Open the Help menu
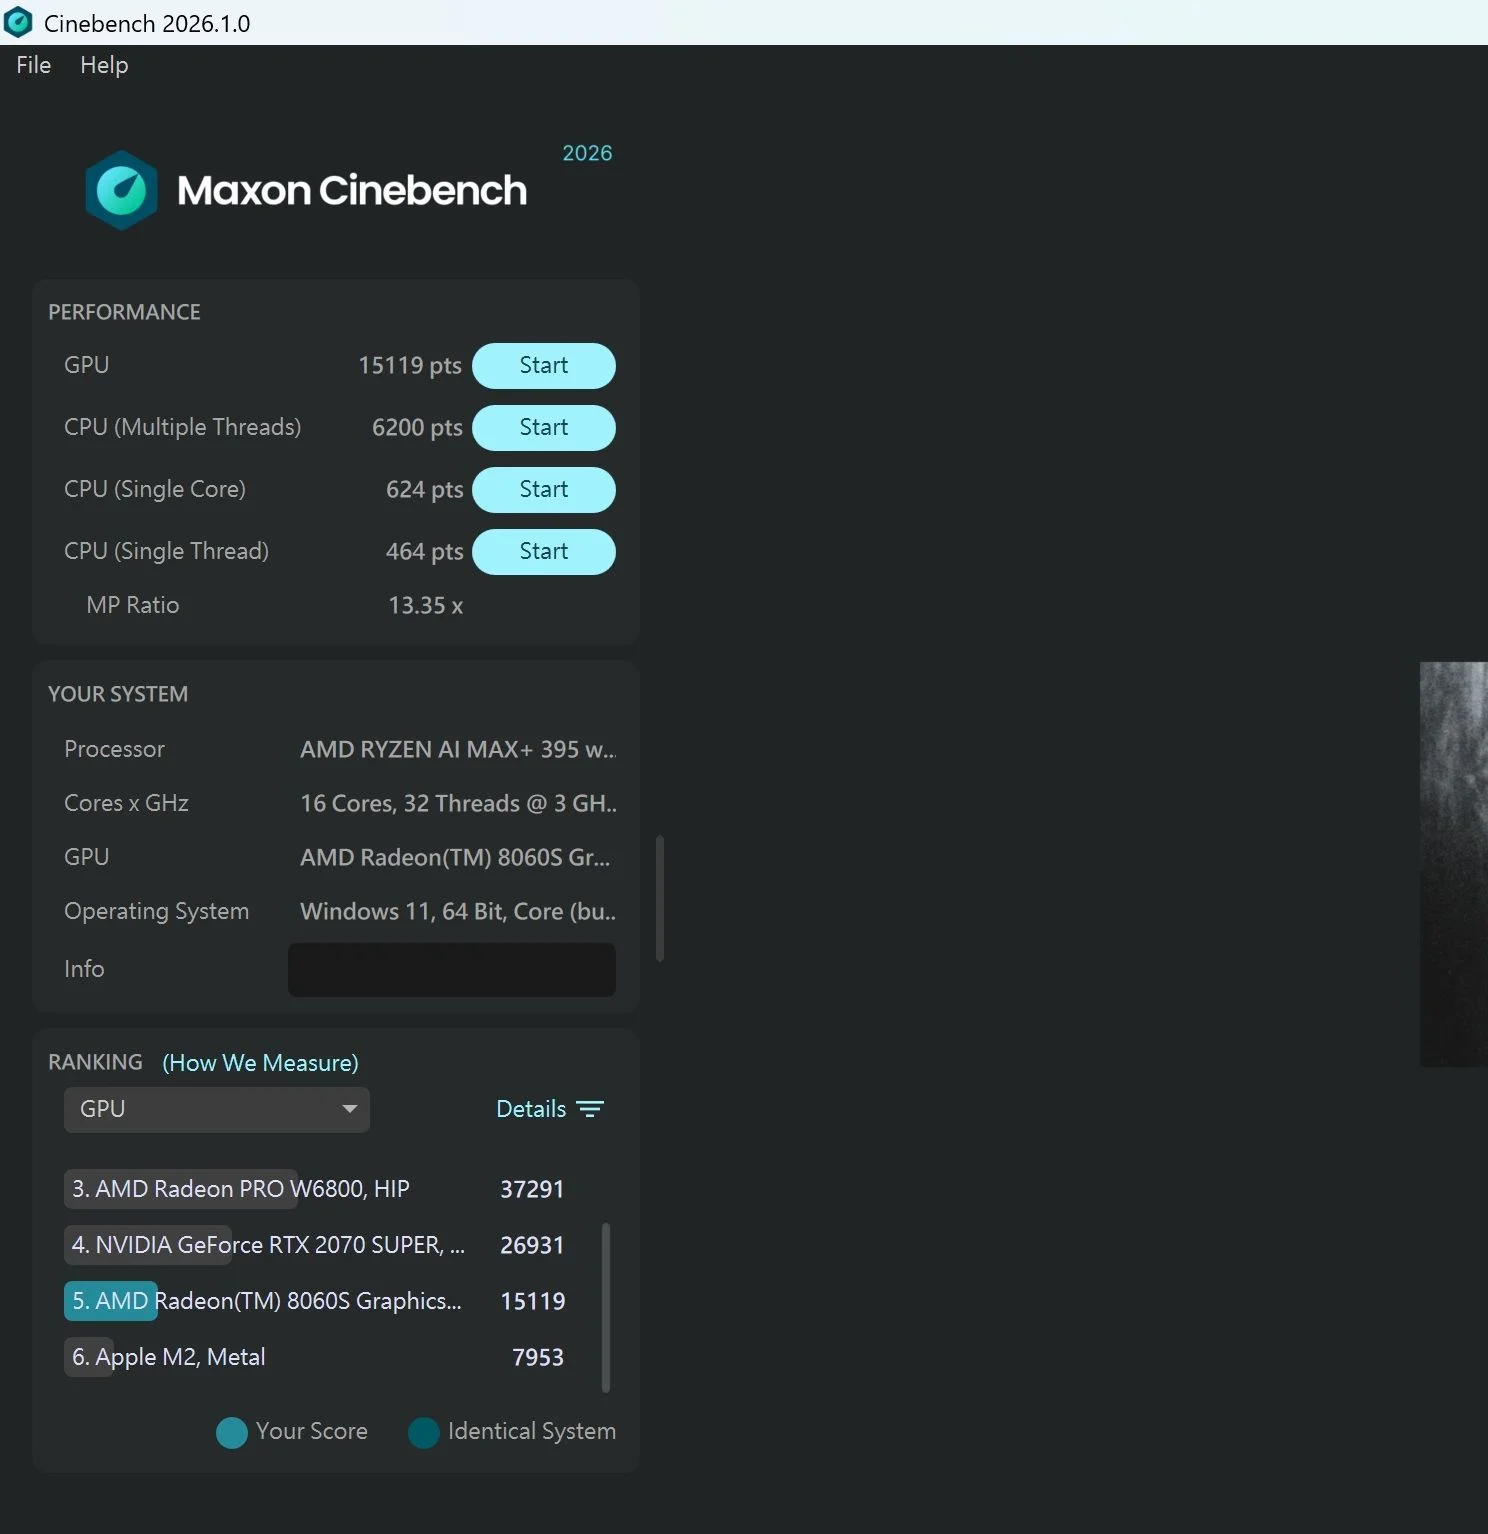 [104, 65]
